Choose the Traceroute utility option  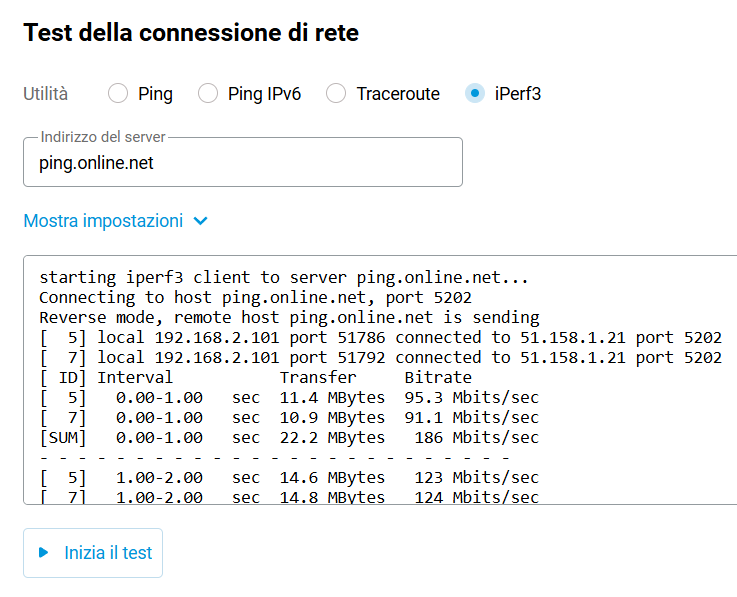tap(336, 94)
